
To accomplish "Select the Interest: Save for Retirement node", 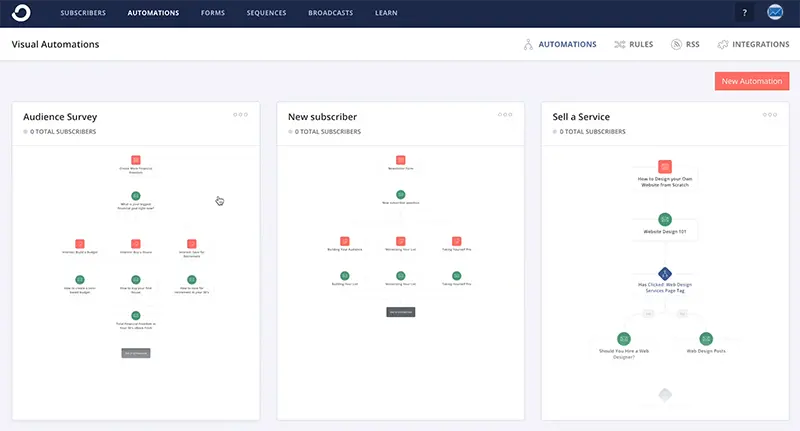I will coord(192,244).
